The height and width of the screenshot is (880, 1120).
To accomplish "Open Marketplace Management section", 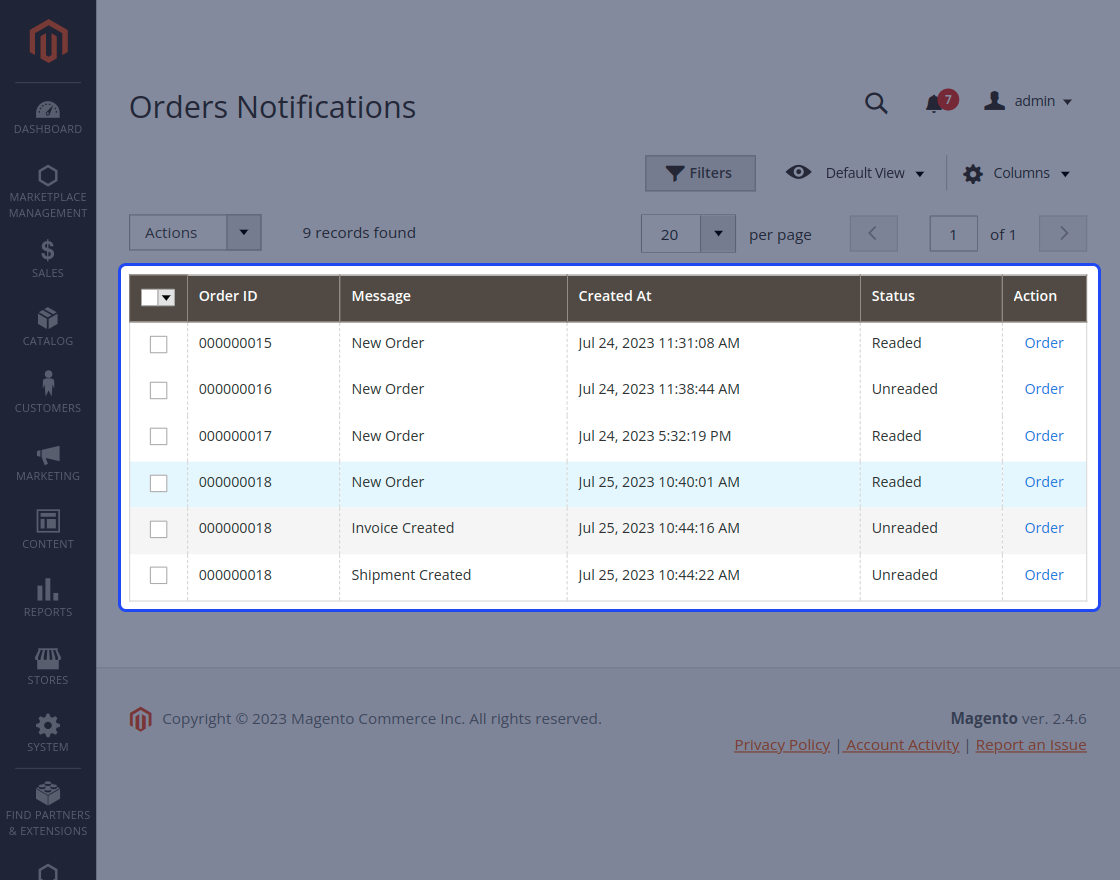I will click(48, 192).
